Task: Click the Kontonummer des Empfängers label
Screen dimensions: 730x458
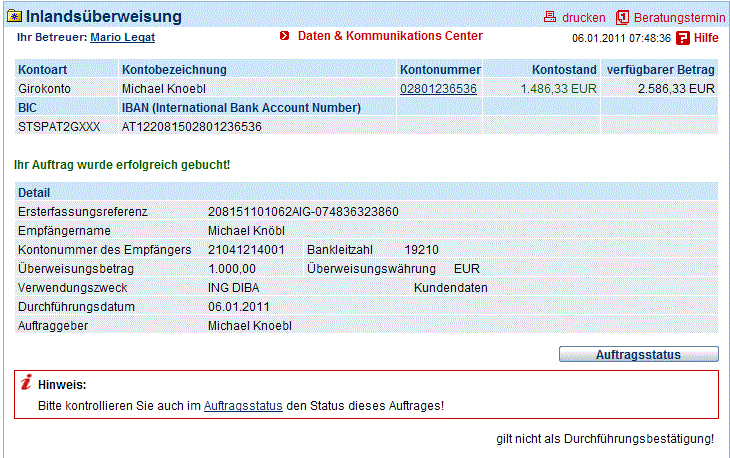Action: coord(105,250)
